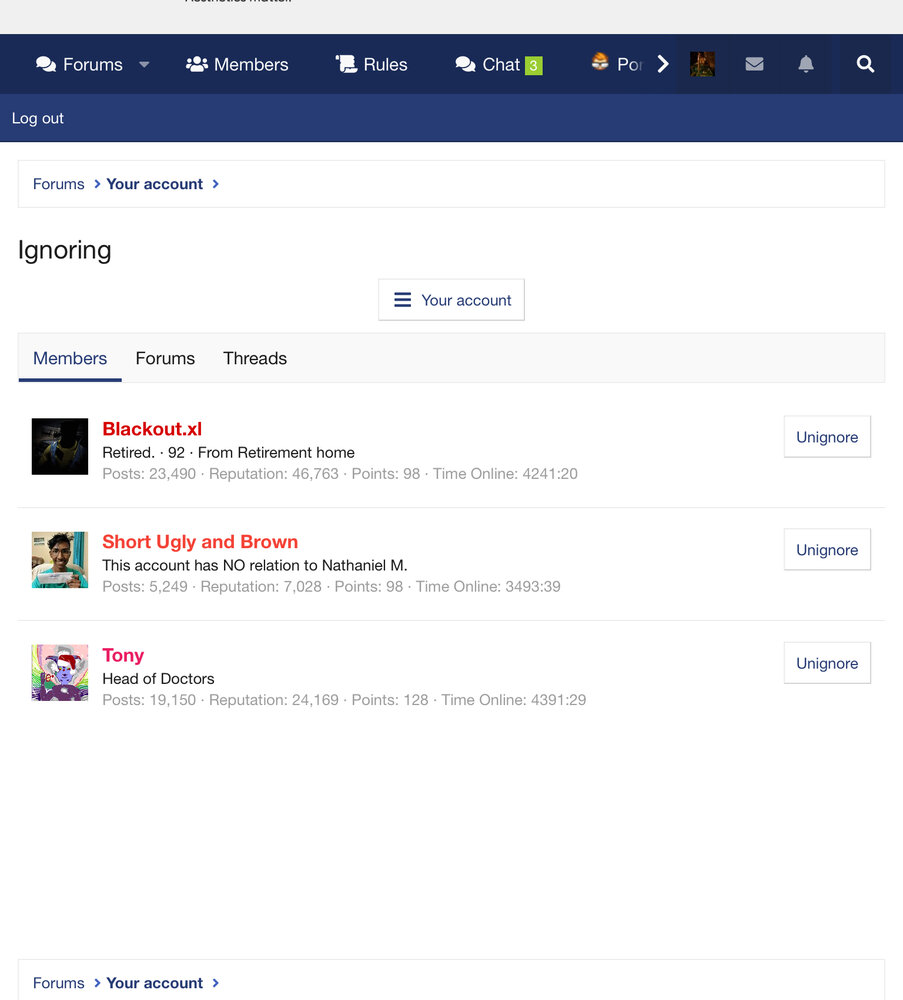Switch to the ignored Forums tab
Image resolution: width=903 pixels, height=1000 pixels.
point(165,358)
